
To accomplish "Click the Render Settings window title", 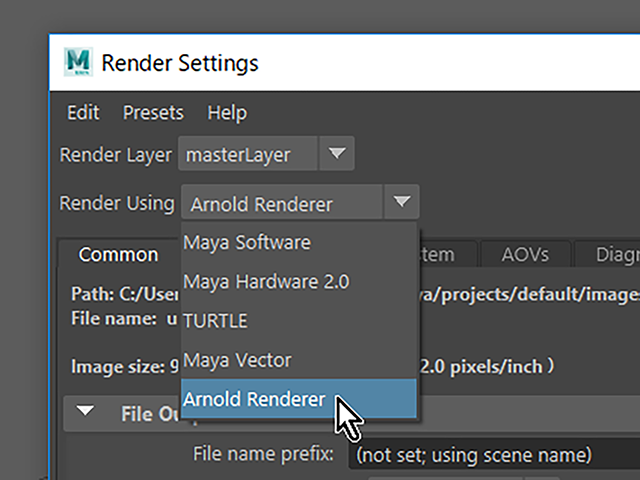I will [180, 63].
